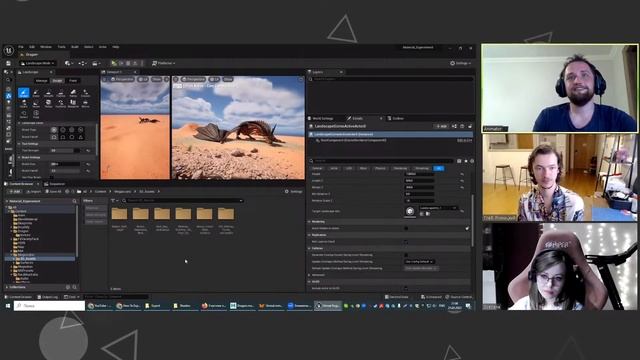Select the Flatten landscape tool

60,93
